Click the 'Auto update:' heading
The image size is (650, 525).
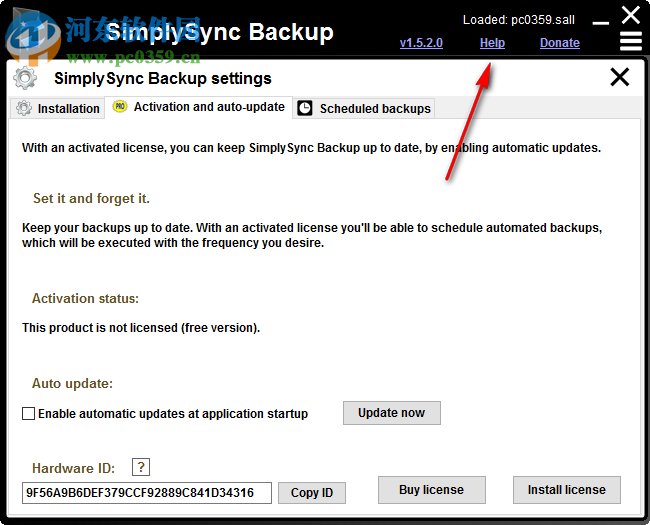pyautogui.click(x=72, y=383)
